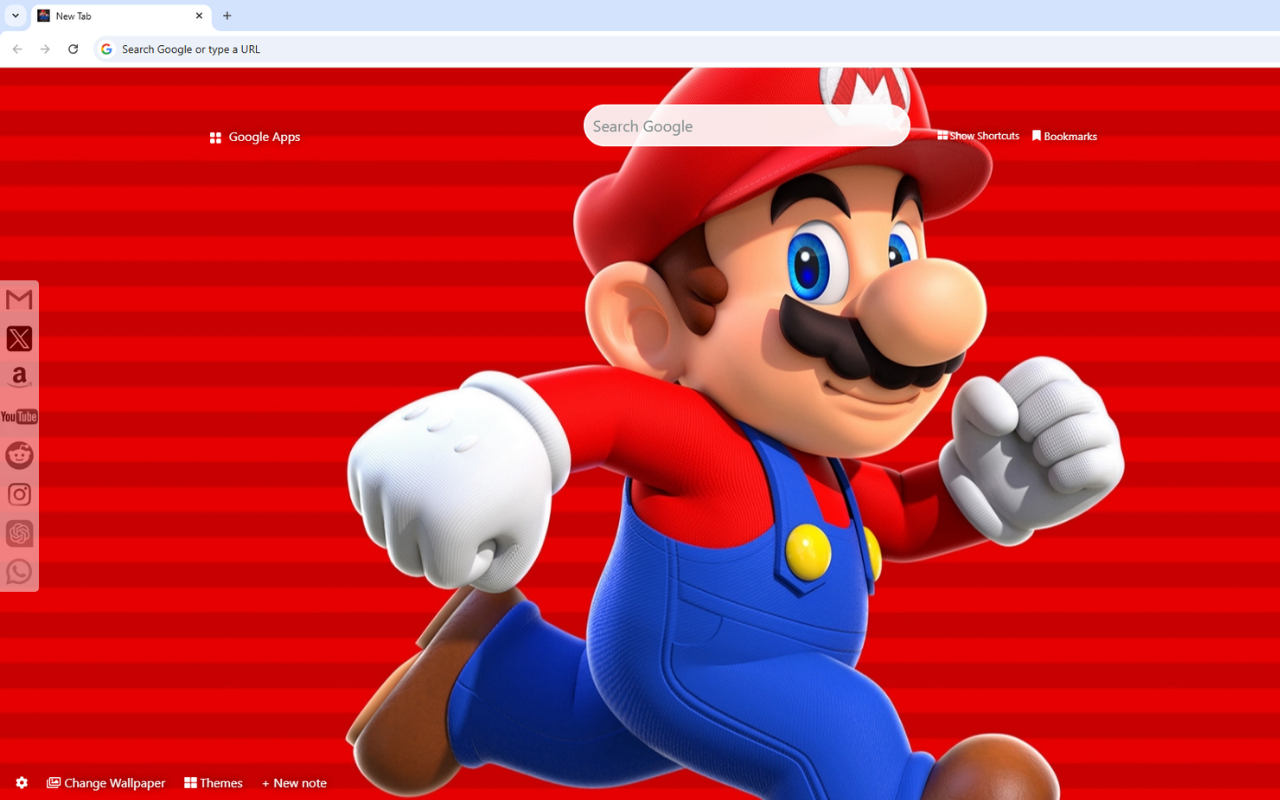Open the Amazon sidebar shortcut

coord(19,378)
